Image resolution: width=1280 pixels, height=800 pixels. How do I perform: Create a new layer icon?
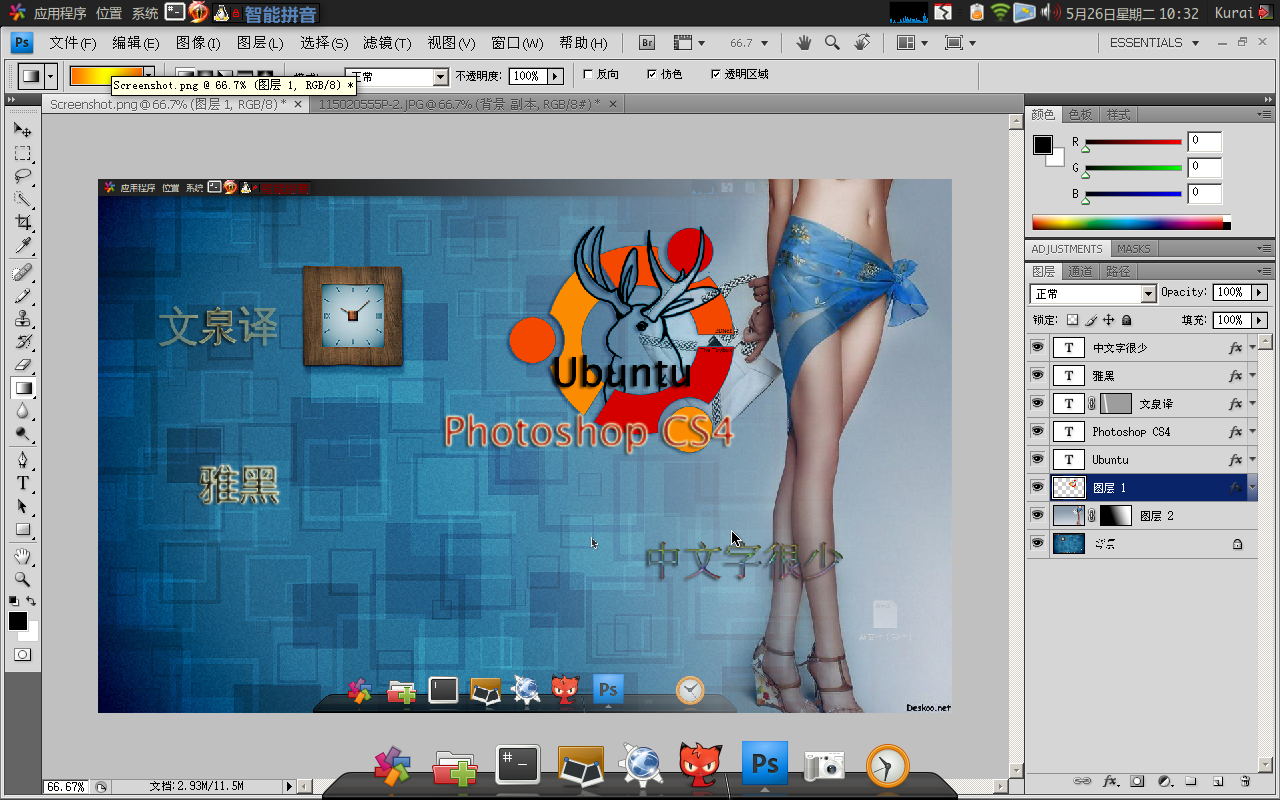pyautogui.click(x=1218, y=781)
